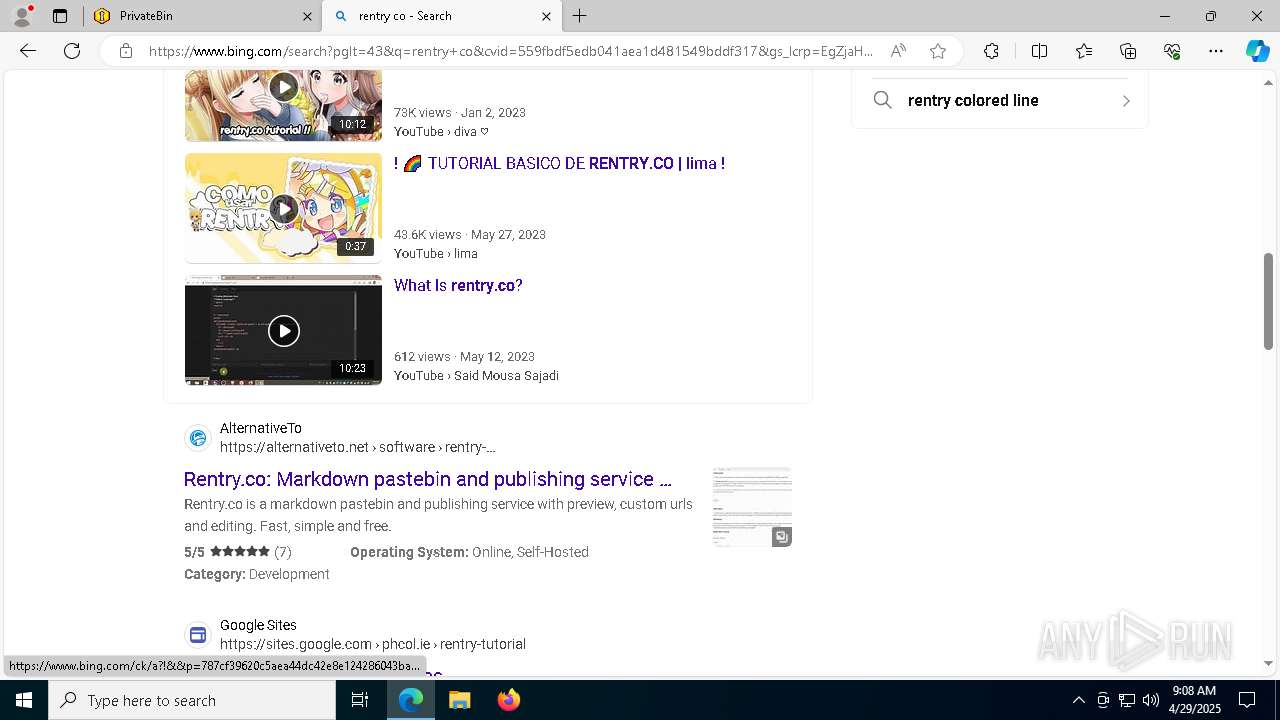
Task: Refresh the current page
Action: [72, 51]
